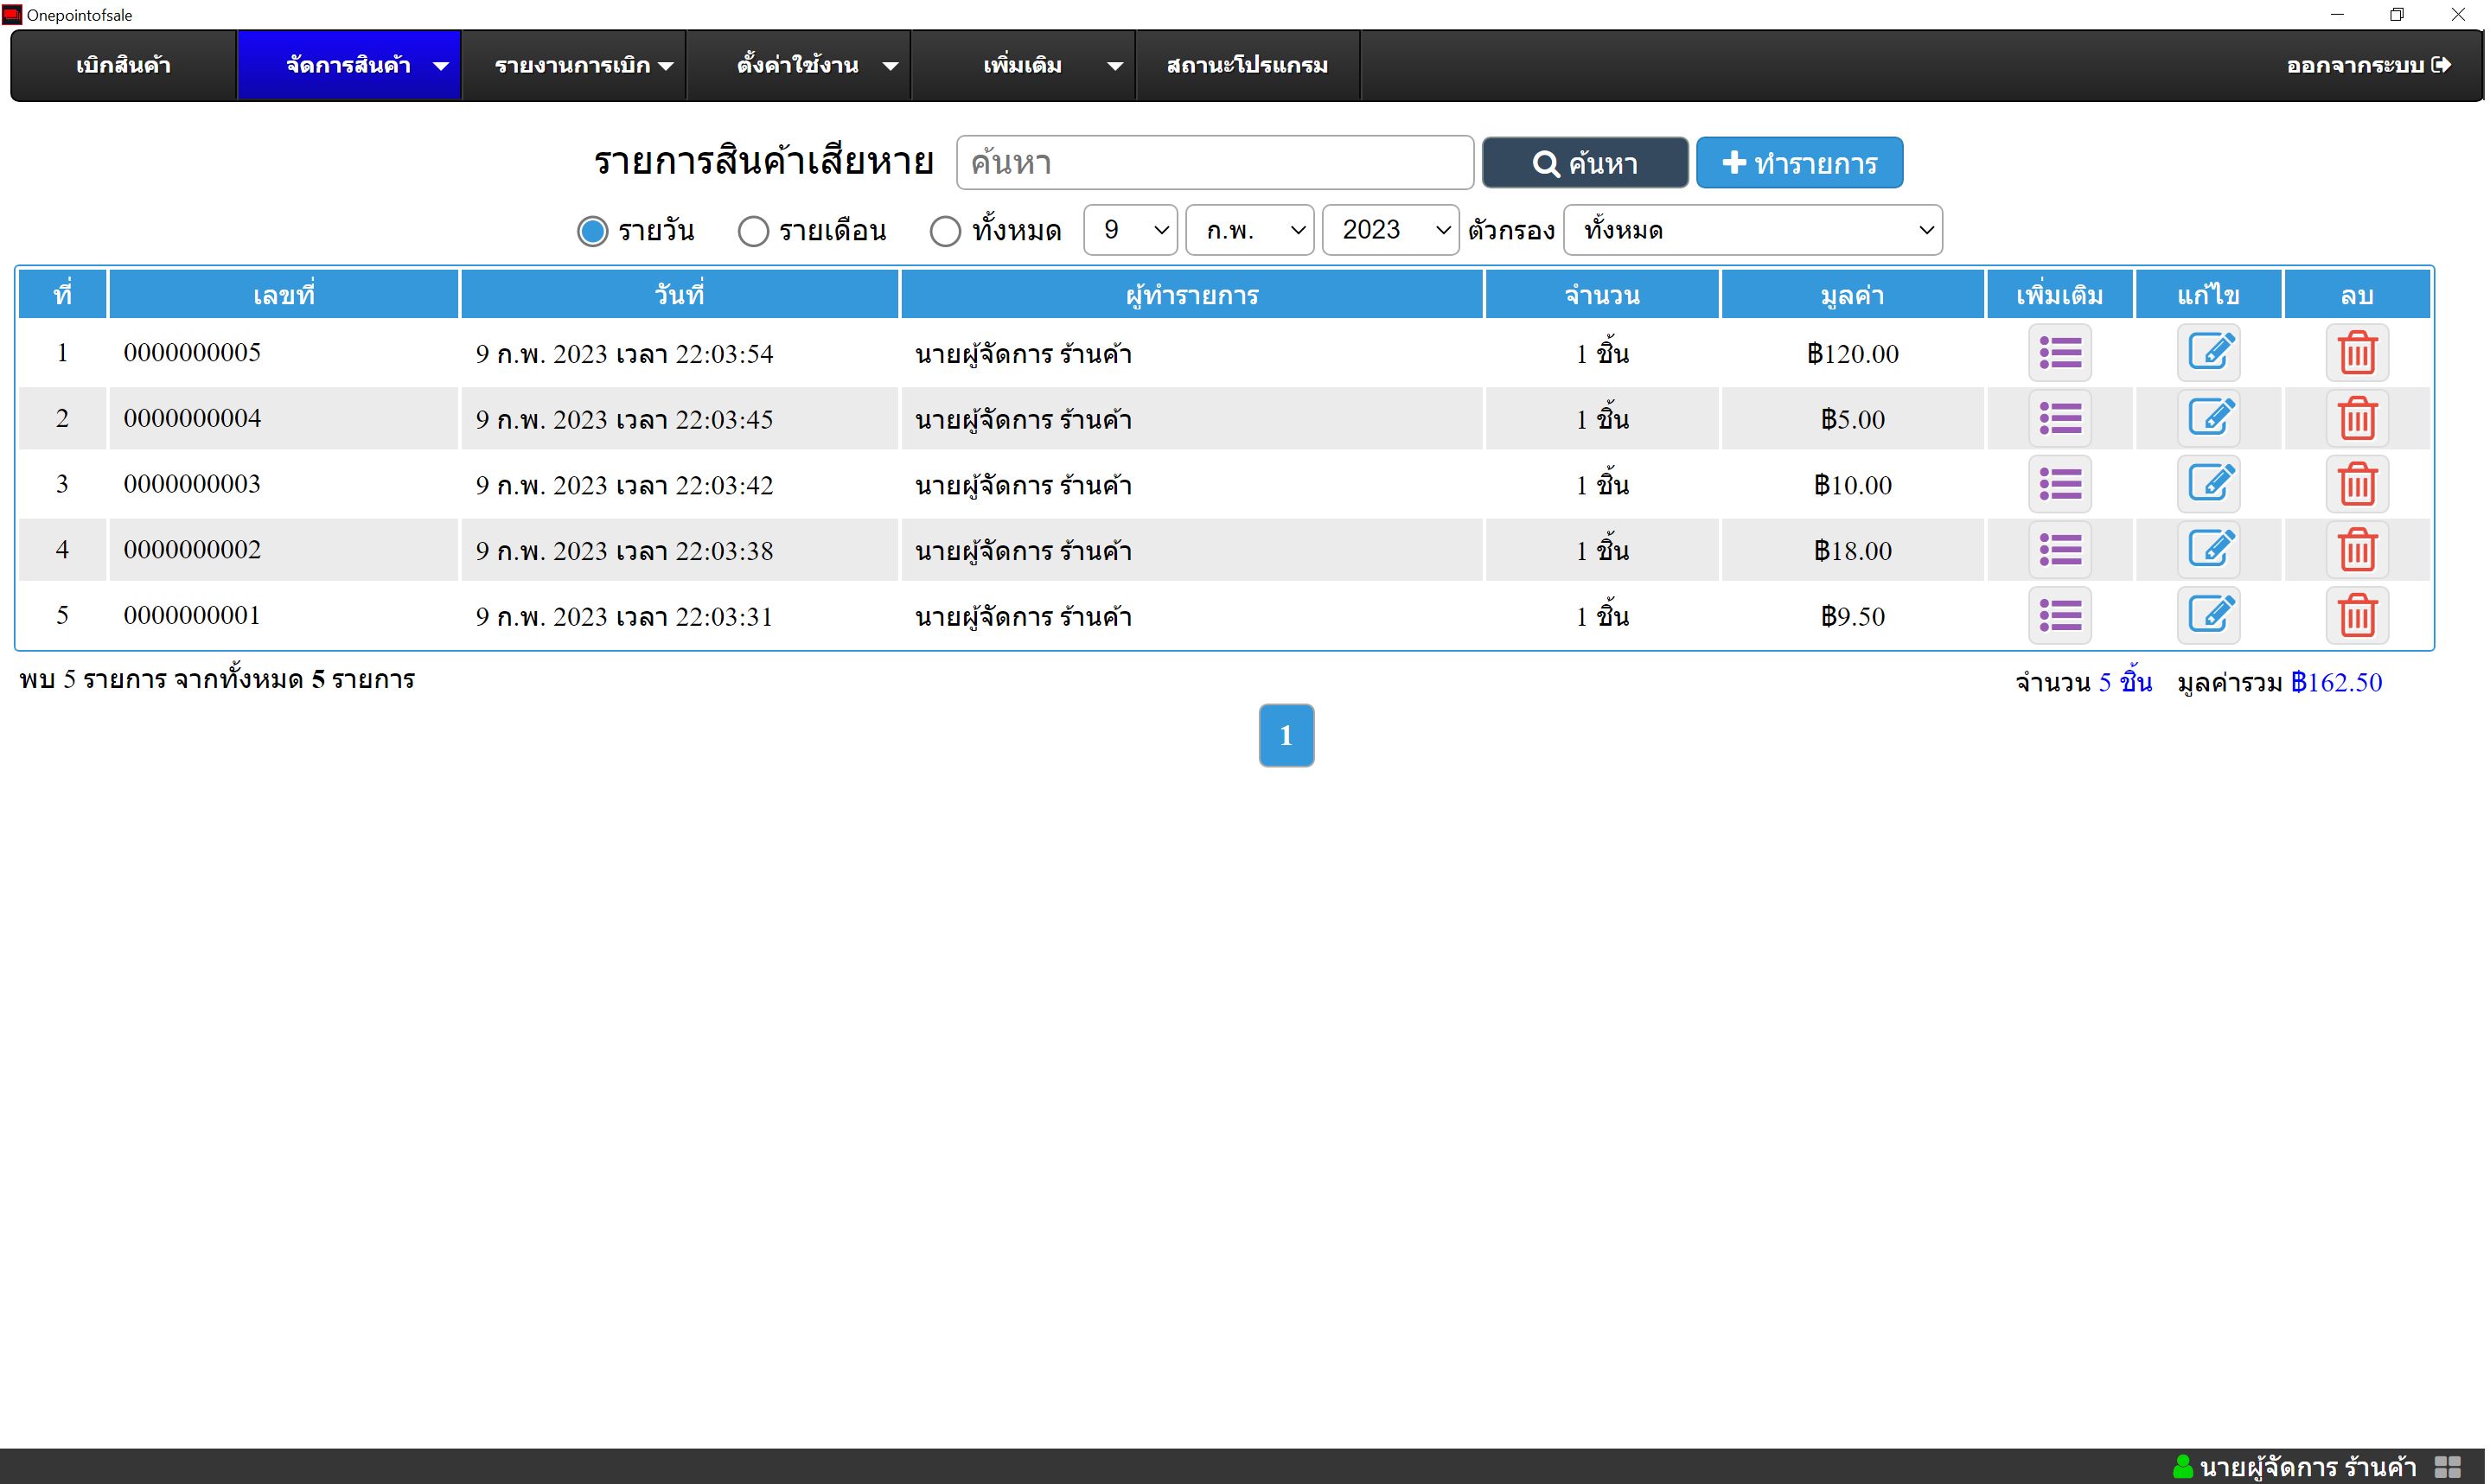Click value ฿9.50 in last row

[1852, 616]
